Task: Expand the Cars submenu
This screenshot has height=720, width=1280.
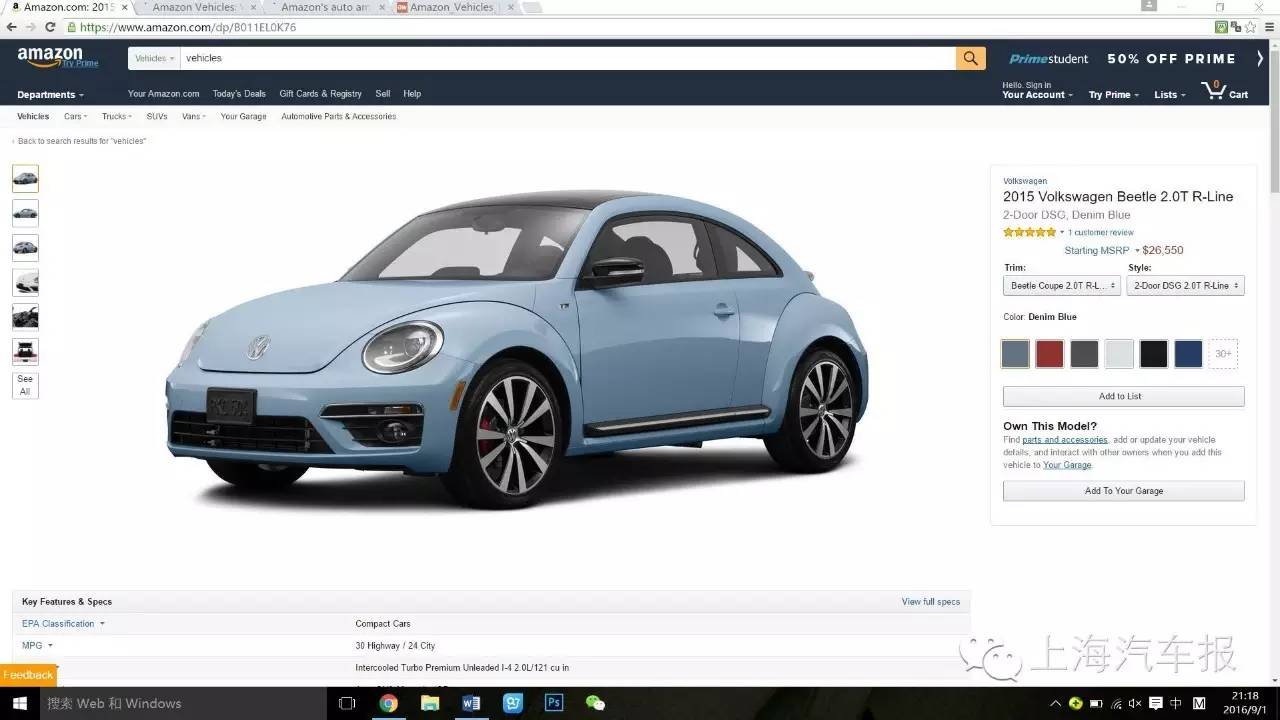Action: [x=75, y=117]
